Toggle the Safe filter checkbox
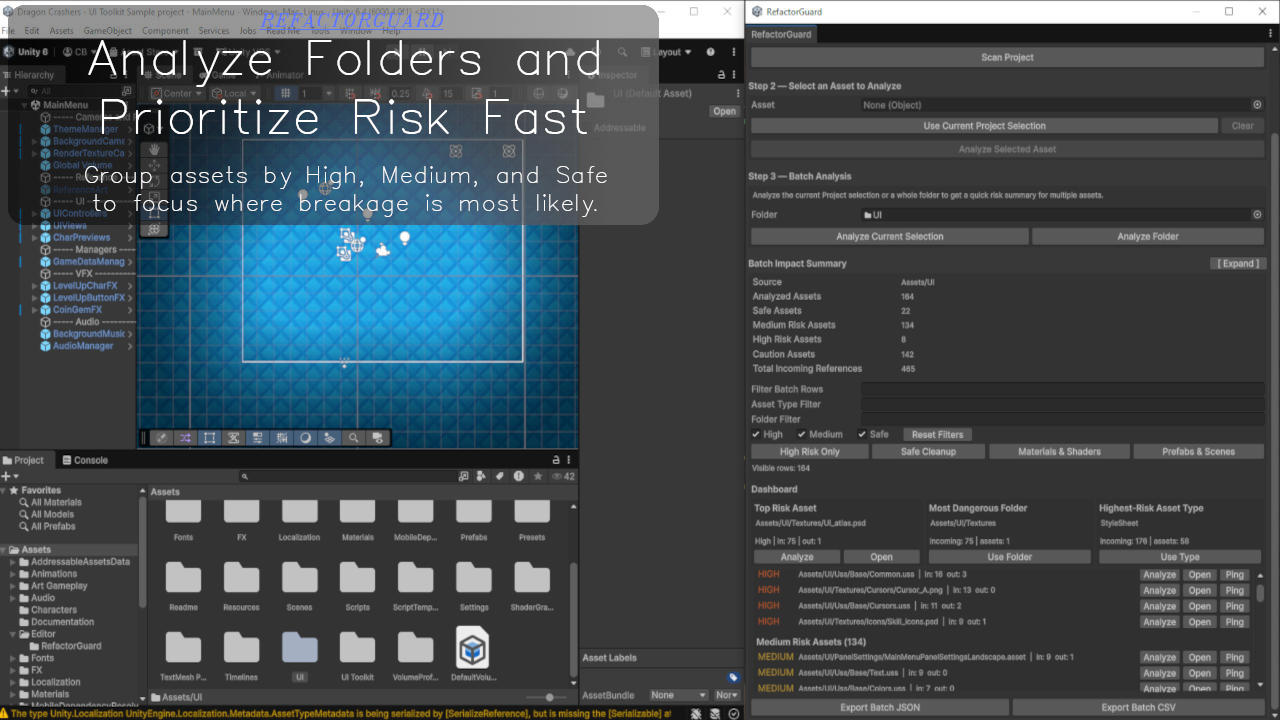1280x720 pixels. [862, 435]
